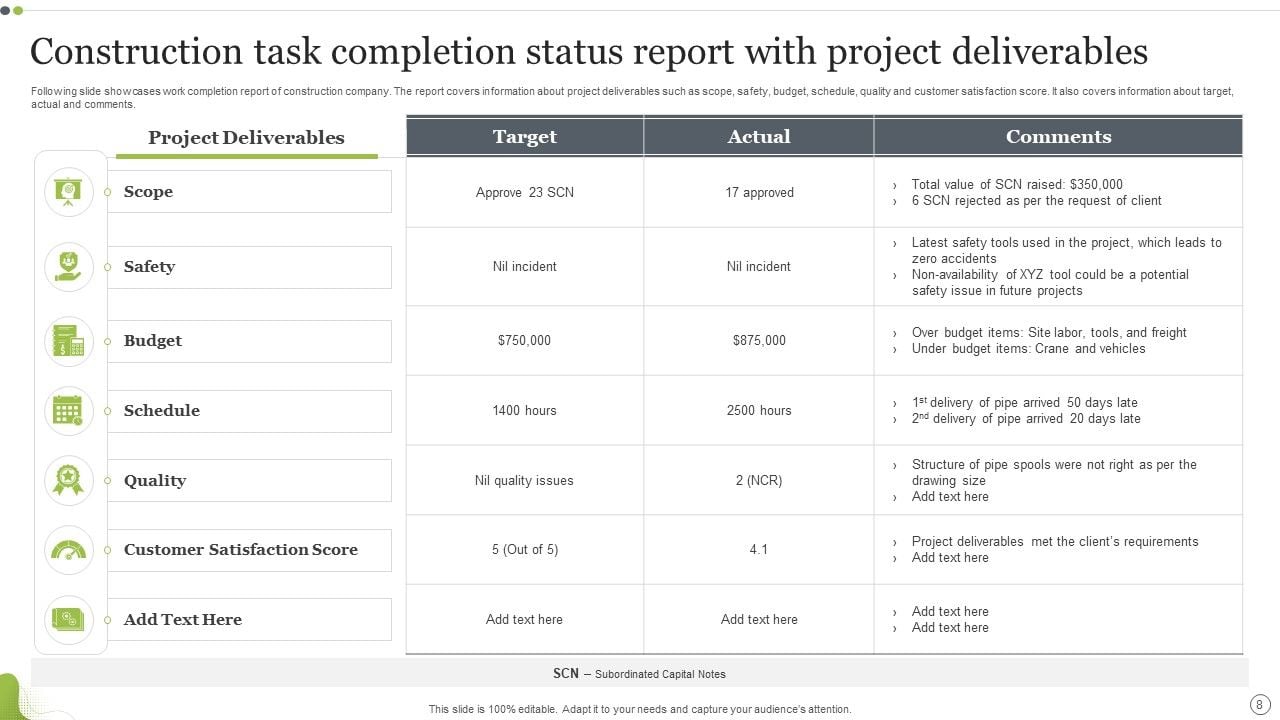Click '2nd delivery of pipe arrived' comment
The height and width of the screenshot is (720, 1280).
point(1026,418)
